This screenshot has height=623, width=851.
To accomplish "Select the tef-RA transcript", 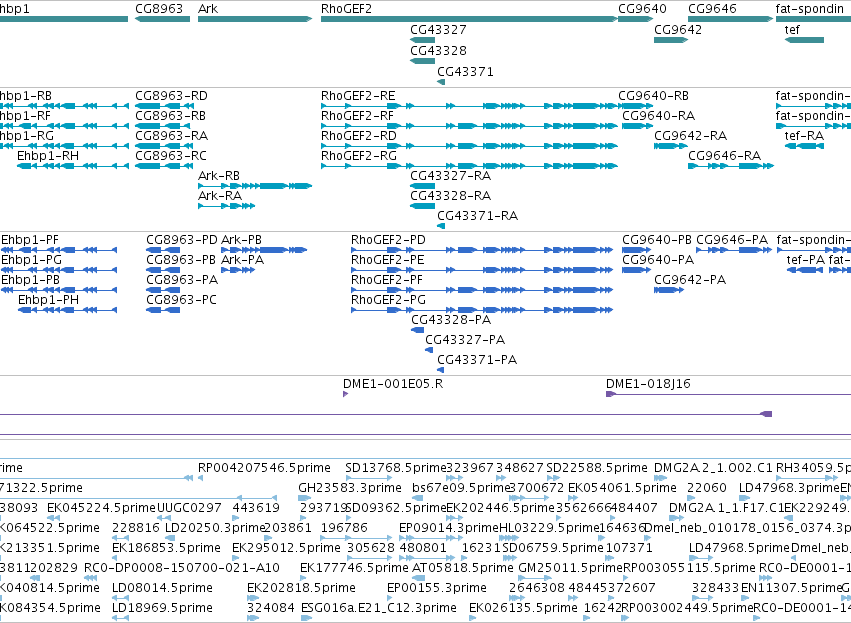I will pos(804,136).
